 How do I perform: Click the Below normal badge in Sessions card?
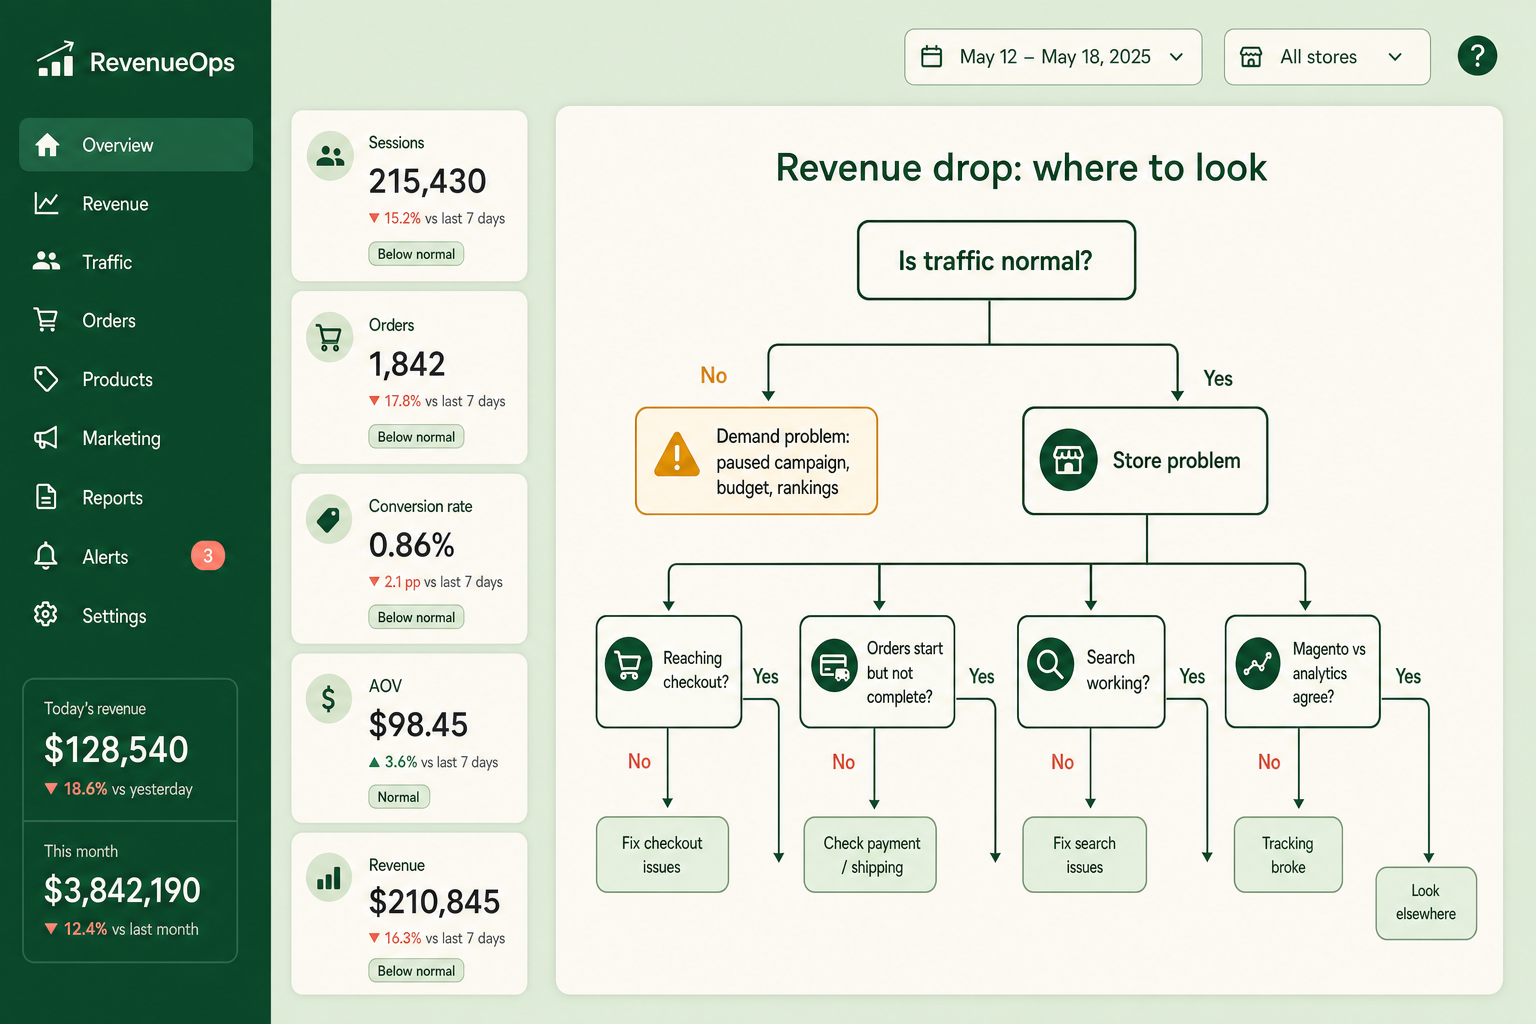pyautogui.click(x=416, y=254)
